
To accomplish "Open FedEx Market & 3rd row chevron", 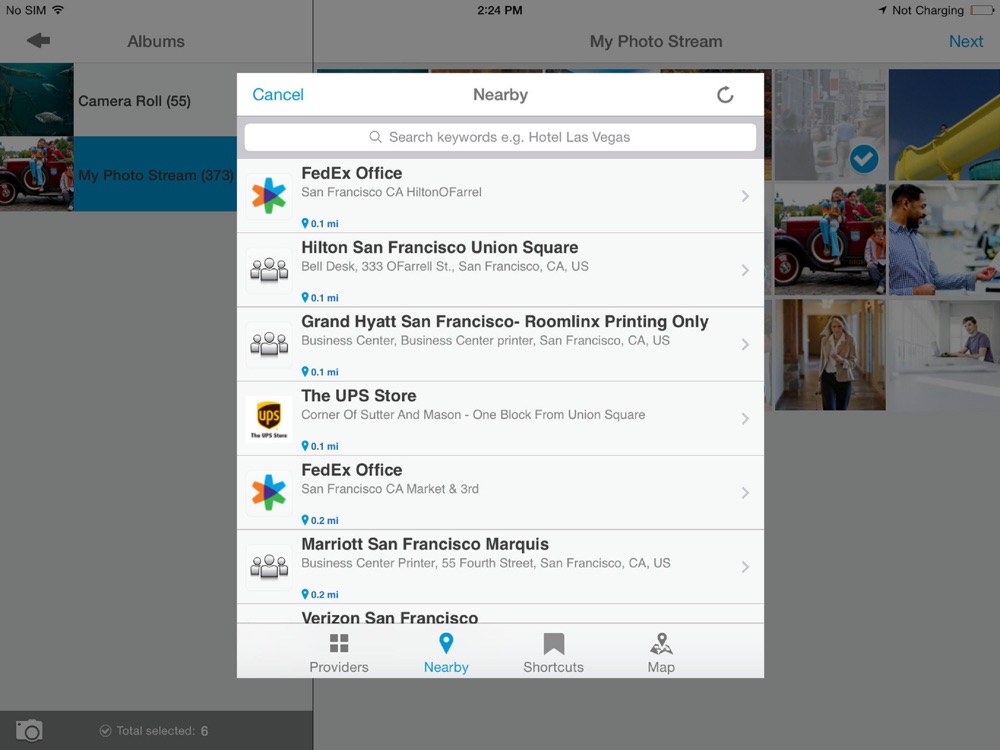I will click(745, 493).
